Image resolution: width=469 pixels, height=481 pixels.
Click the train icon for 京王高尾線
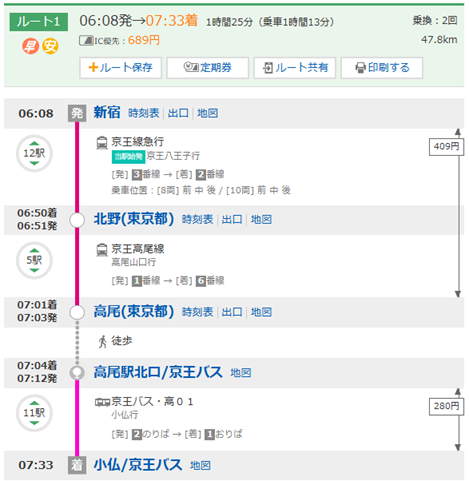(x=102, y=250)
